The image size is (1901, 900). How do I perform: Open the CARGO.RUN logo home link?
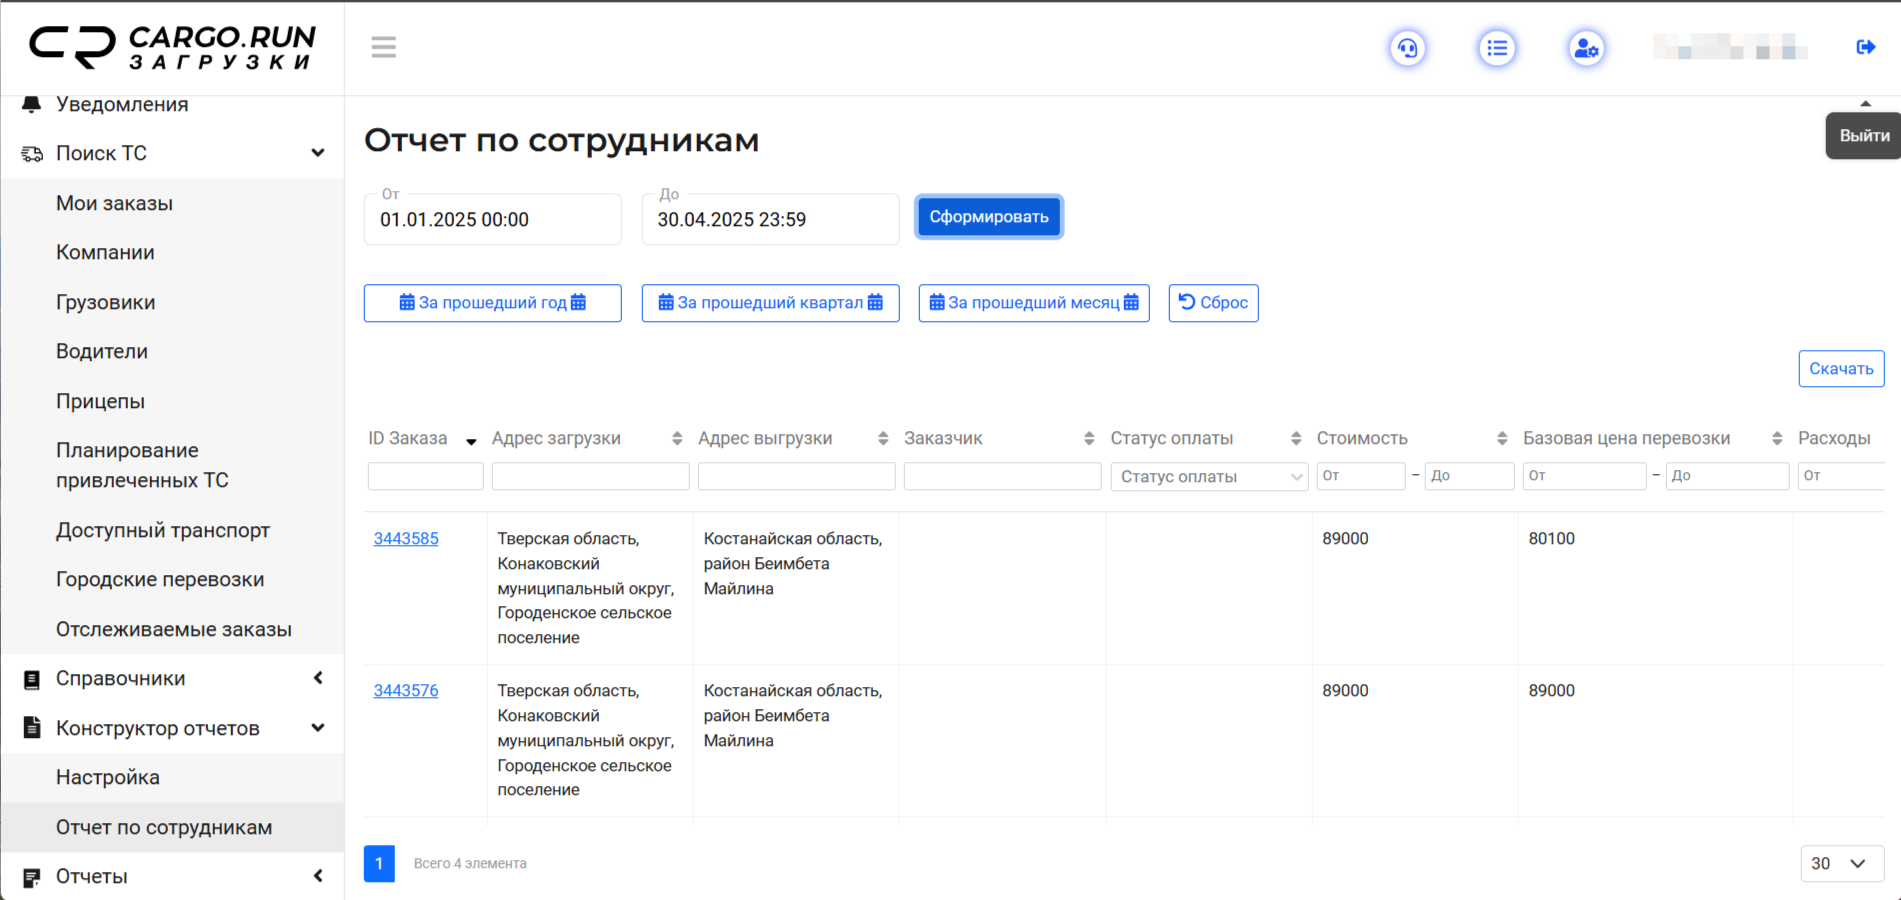(x=172, y=47)
